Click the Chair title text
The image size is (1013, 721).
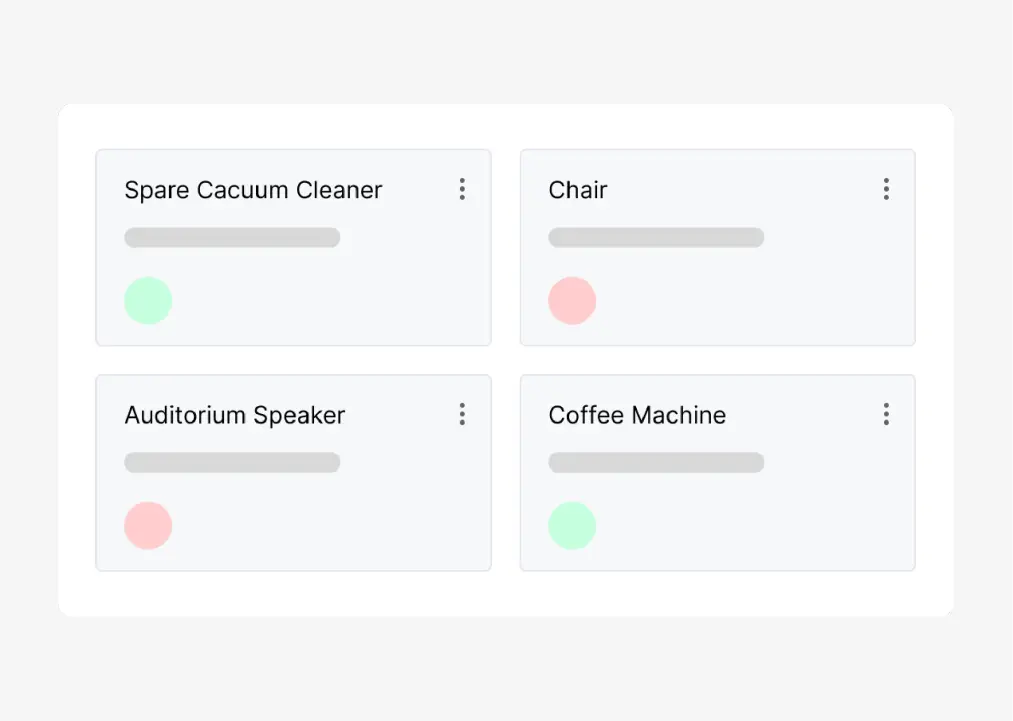(578, 190)
